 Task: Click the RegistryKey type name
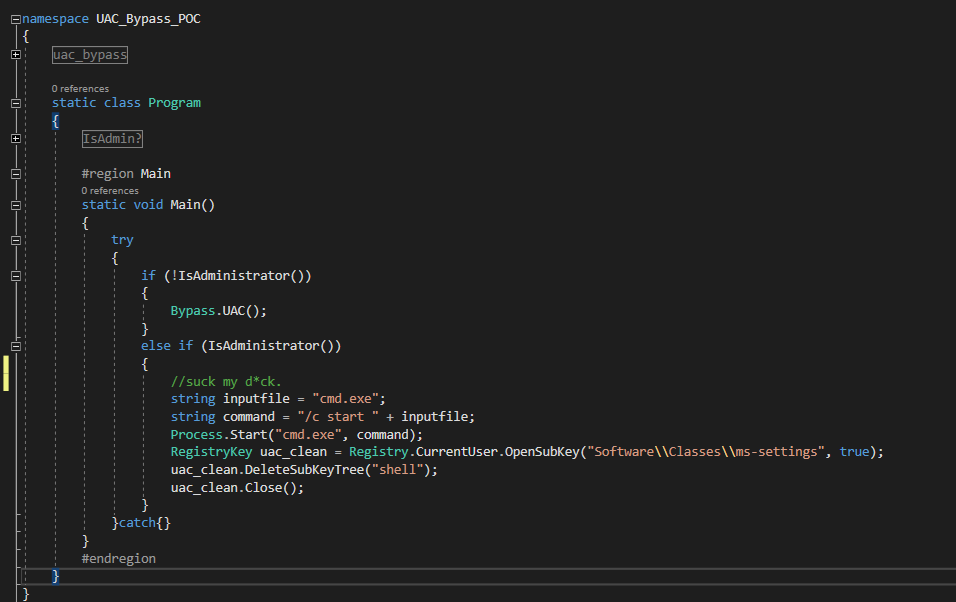(x=211, y=452)
